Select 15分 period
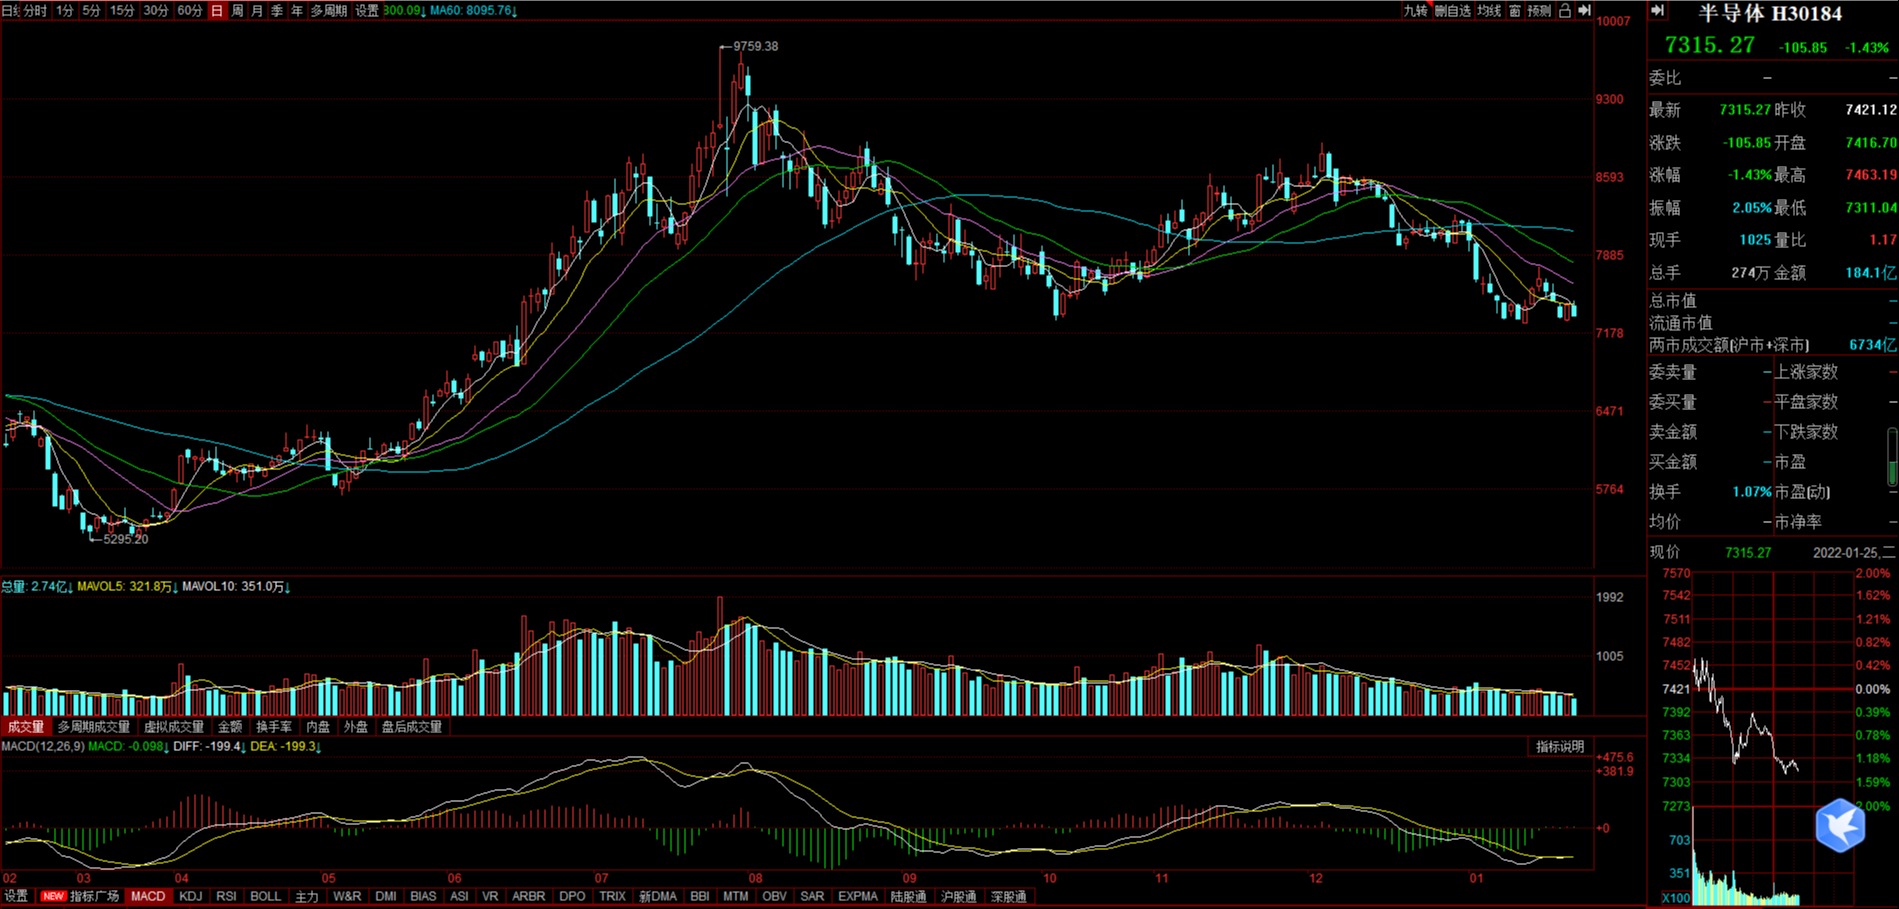Viewport: 1899px width, 909px height. [x=122, y=10]
